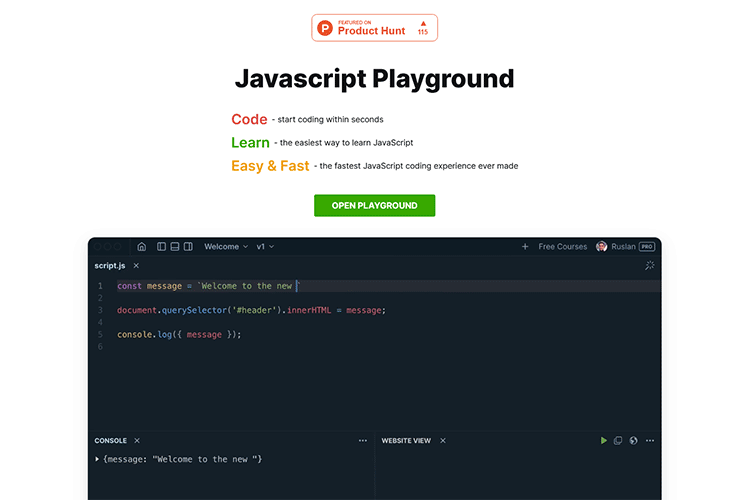Open the Console panel more options menu

[363, 440]
